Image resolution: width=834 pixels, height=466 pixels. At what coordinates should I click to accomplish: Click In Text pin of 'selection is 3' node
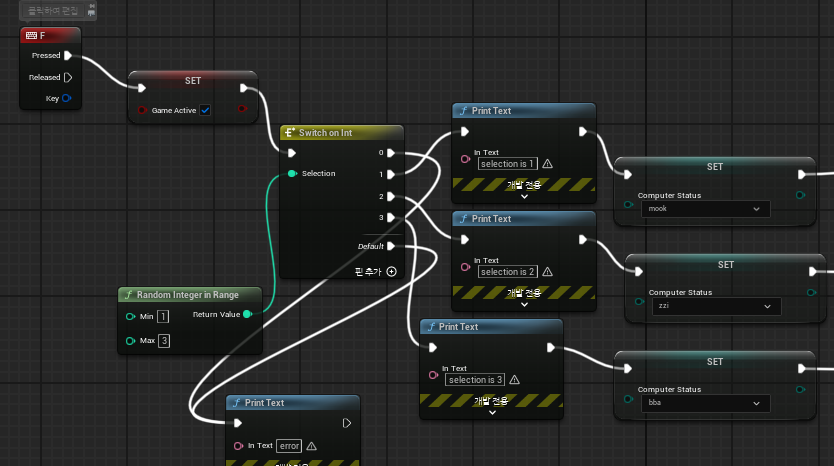click(433, 375)
